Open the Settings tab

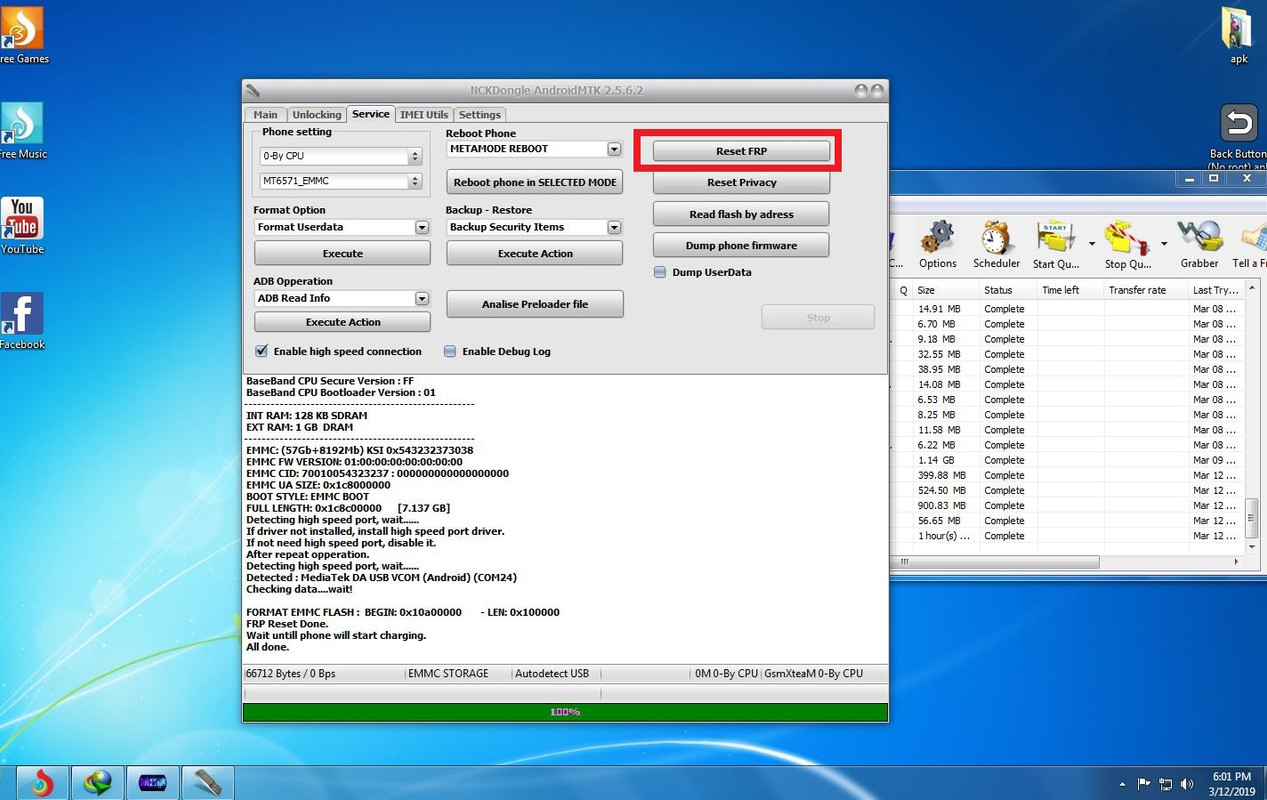click(x=480, y=115)
